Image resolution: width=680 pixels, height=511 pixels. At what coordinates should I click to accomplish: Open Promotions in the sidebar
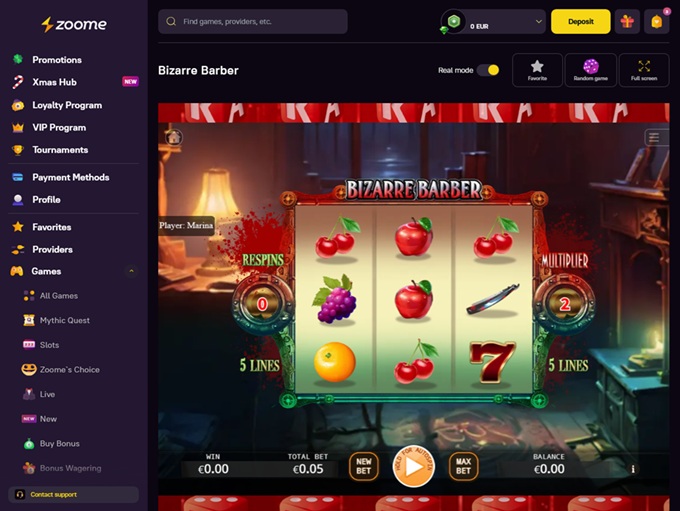coord(57,60)
